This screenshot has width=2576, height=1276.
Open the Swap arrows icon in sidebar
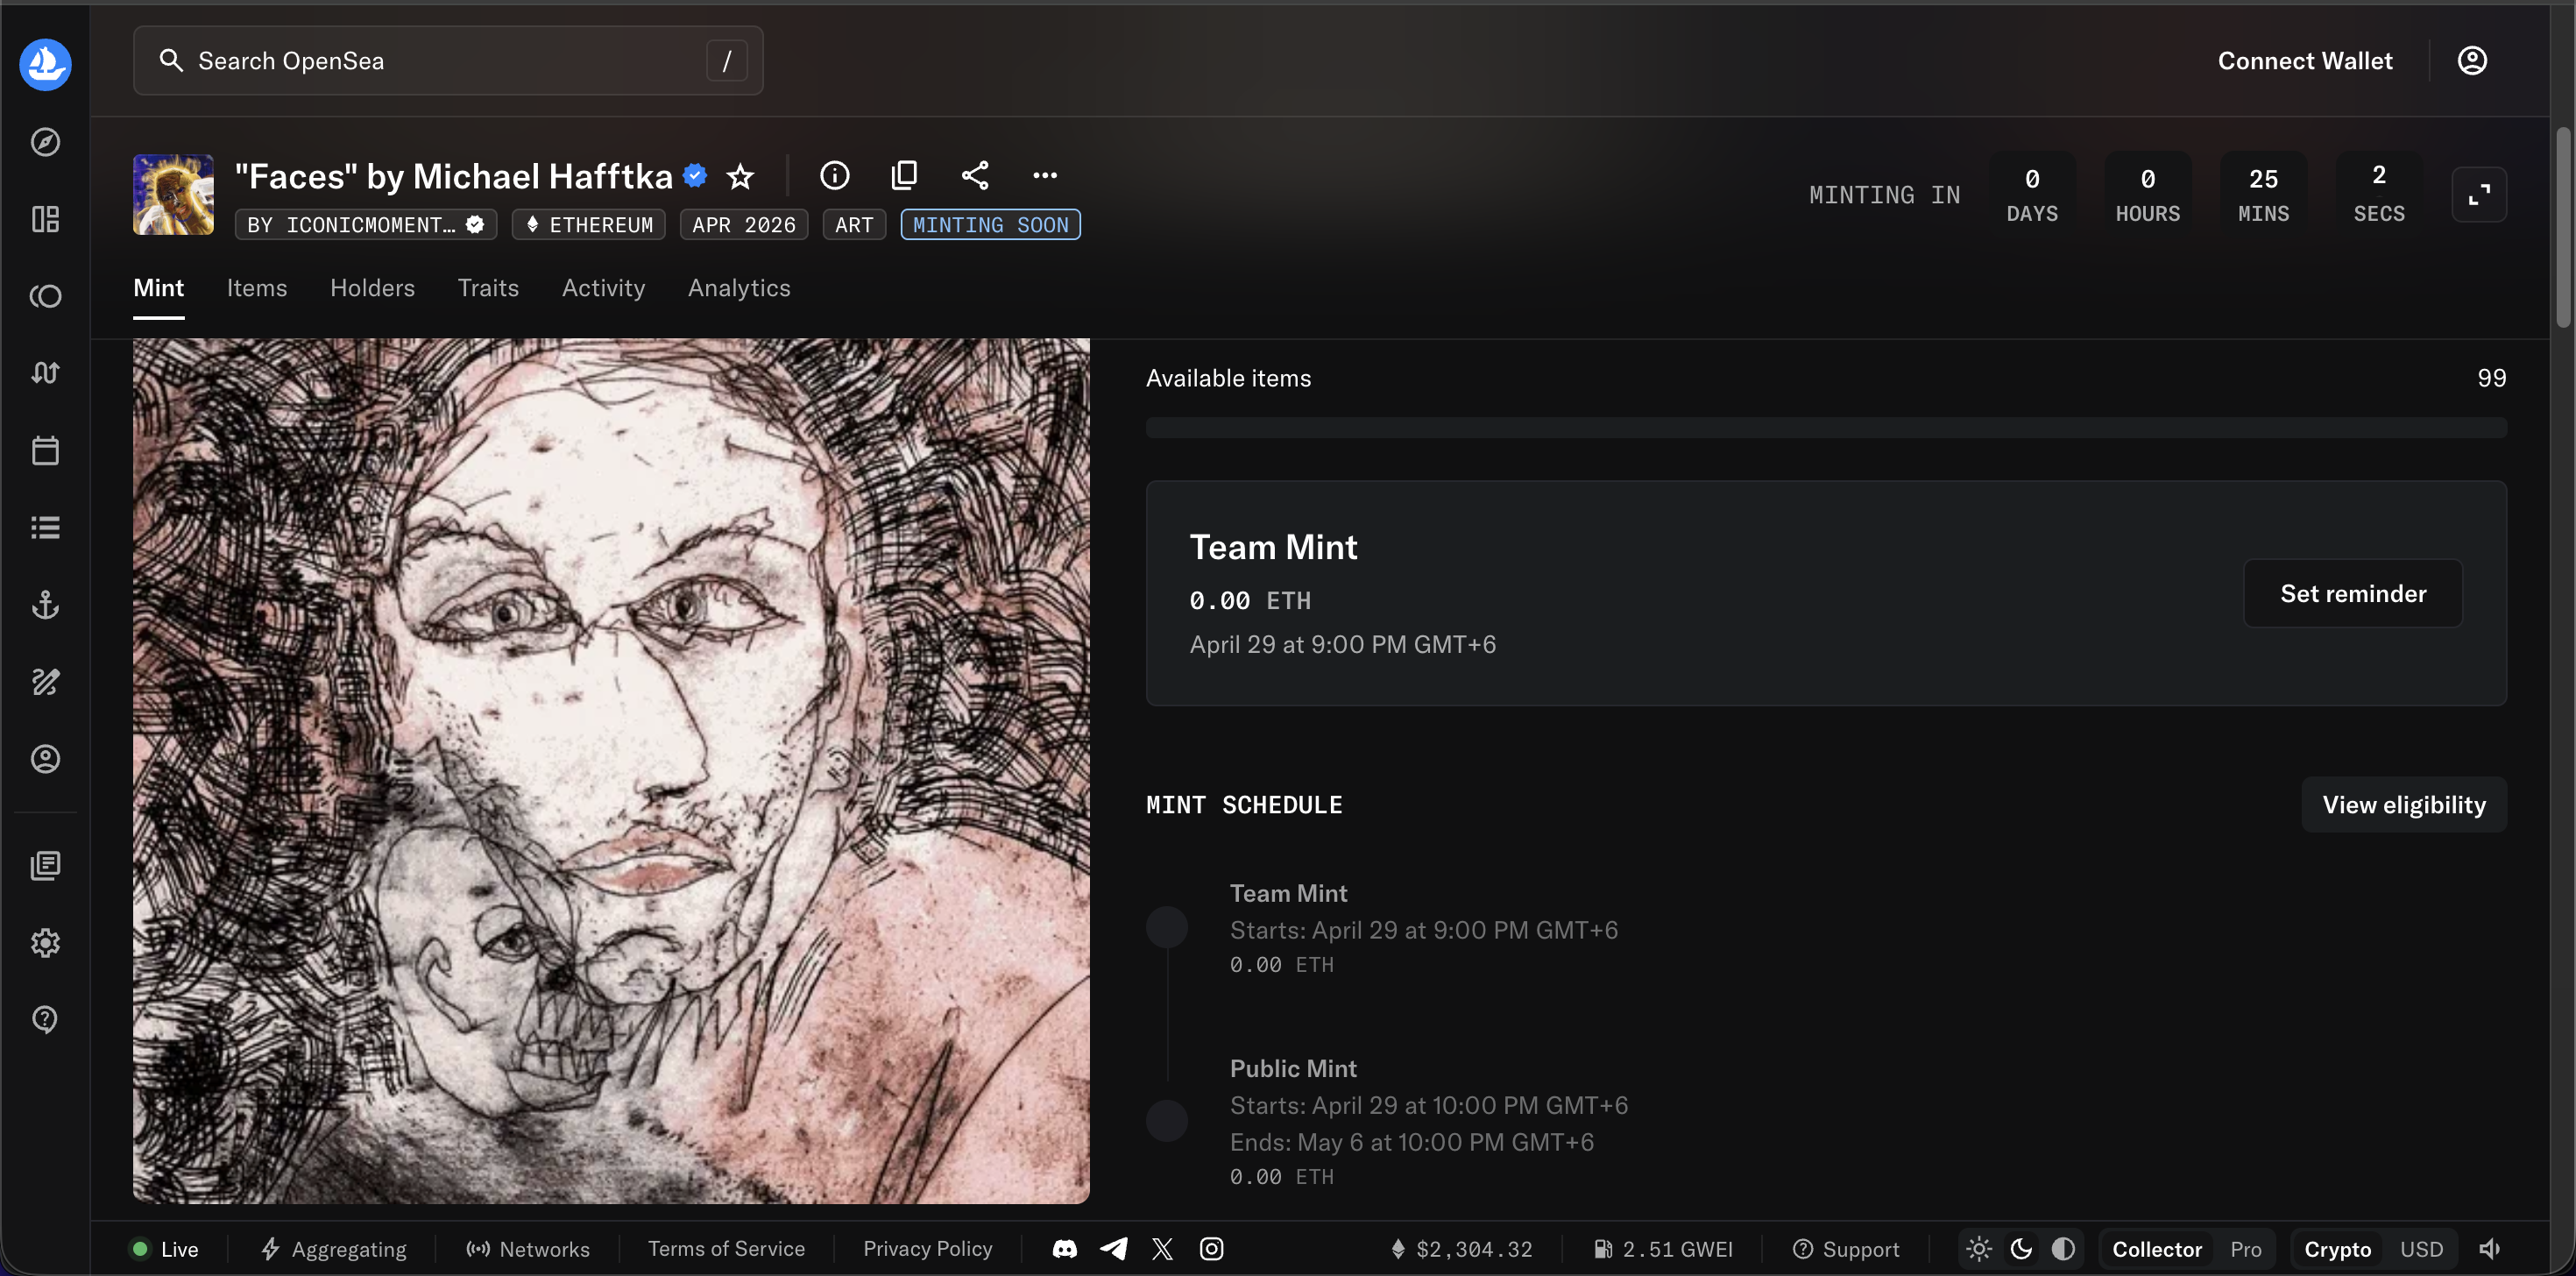click(x=45, y=373)
